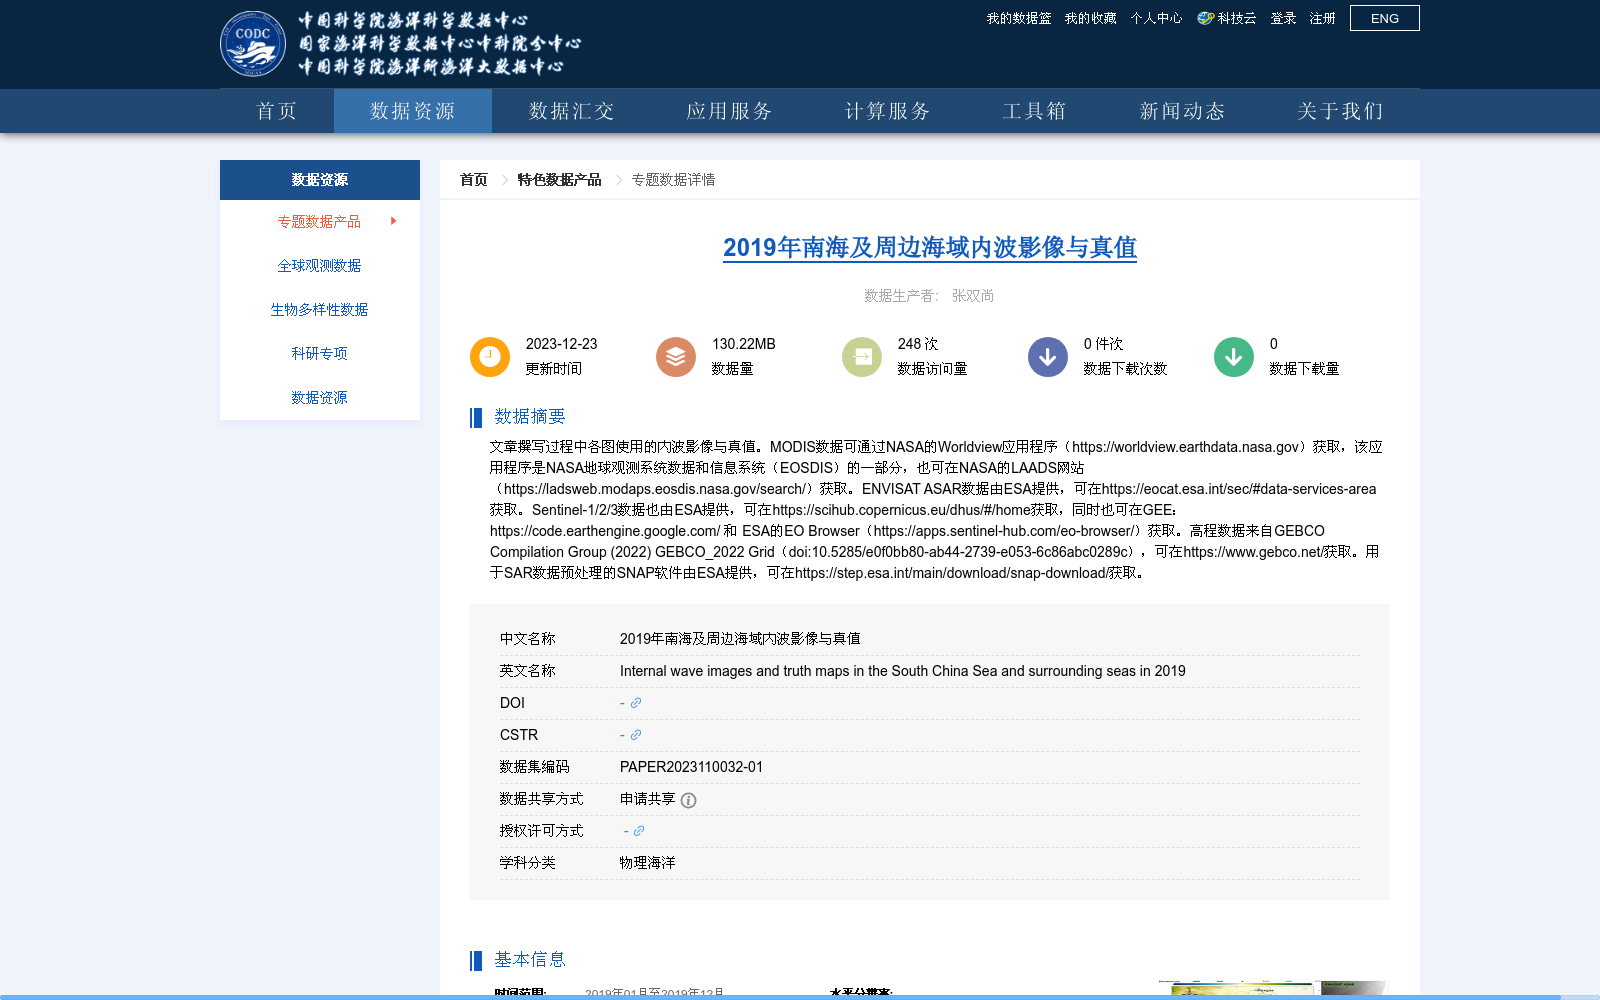Click the blue download count icon
Image resolution: width=1600 pixels, height=1000 pixels.
coord(1048,357)
